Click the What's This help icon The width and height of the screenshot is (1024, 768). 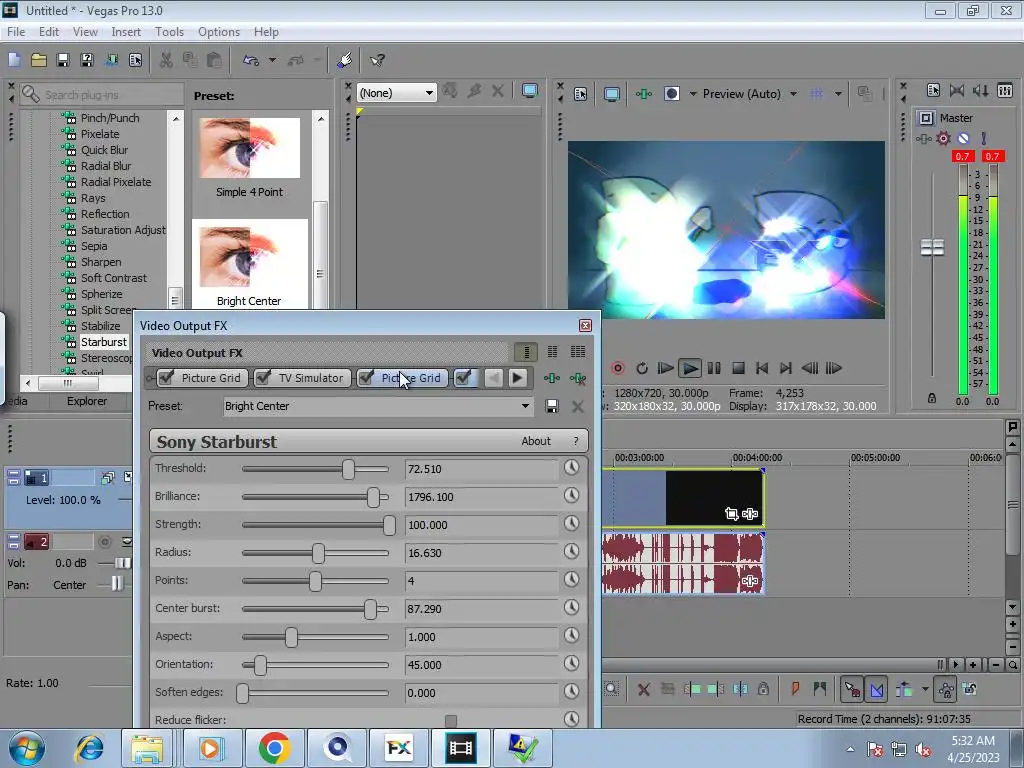(x=377, y=60)
